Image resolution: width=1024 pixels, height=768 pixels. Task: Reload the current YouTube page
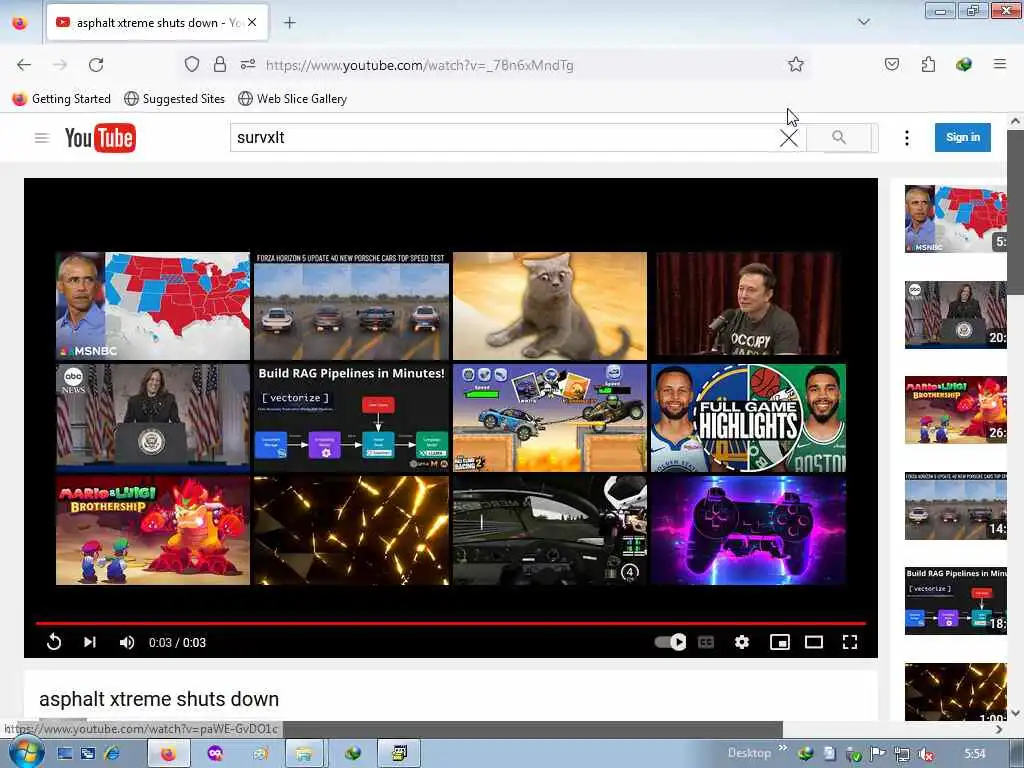coord(96,65)
